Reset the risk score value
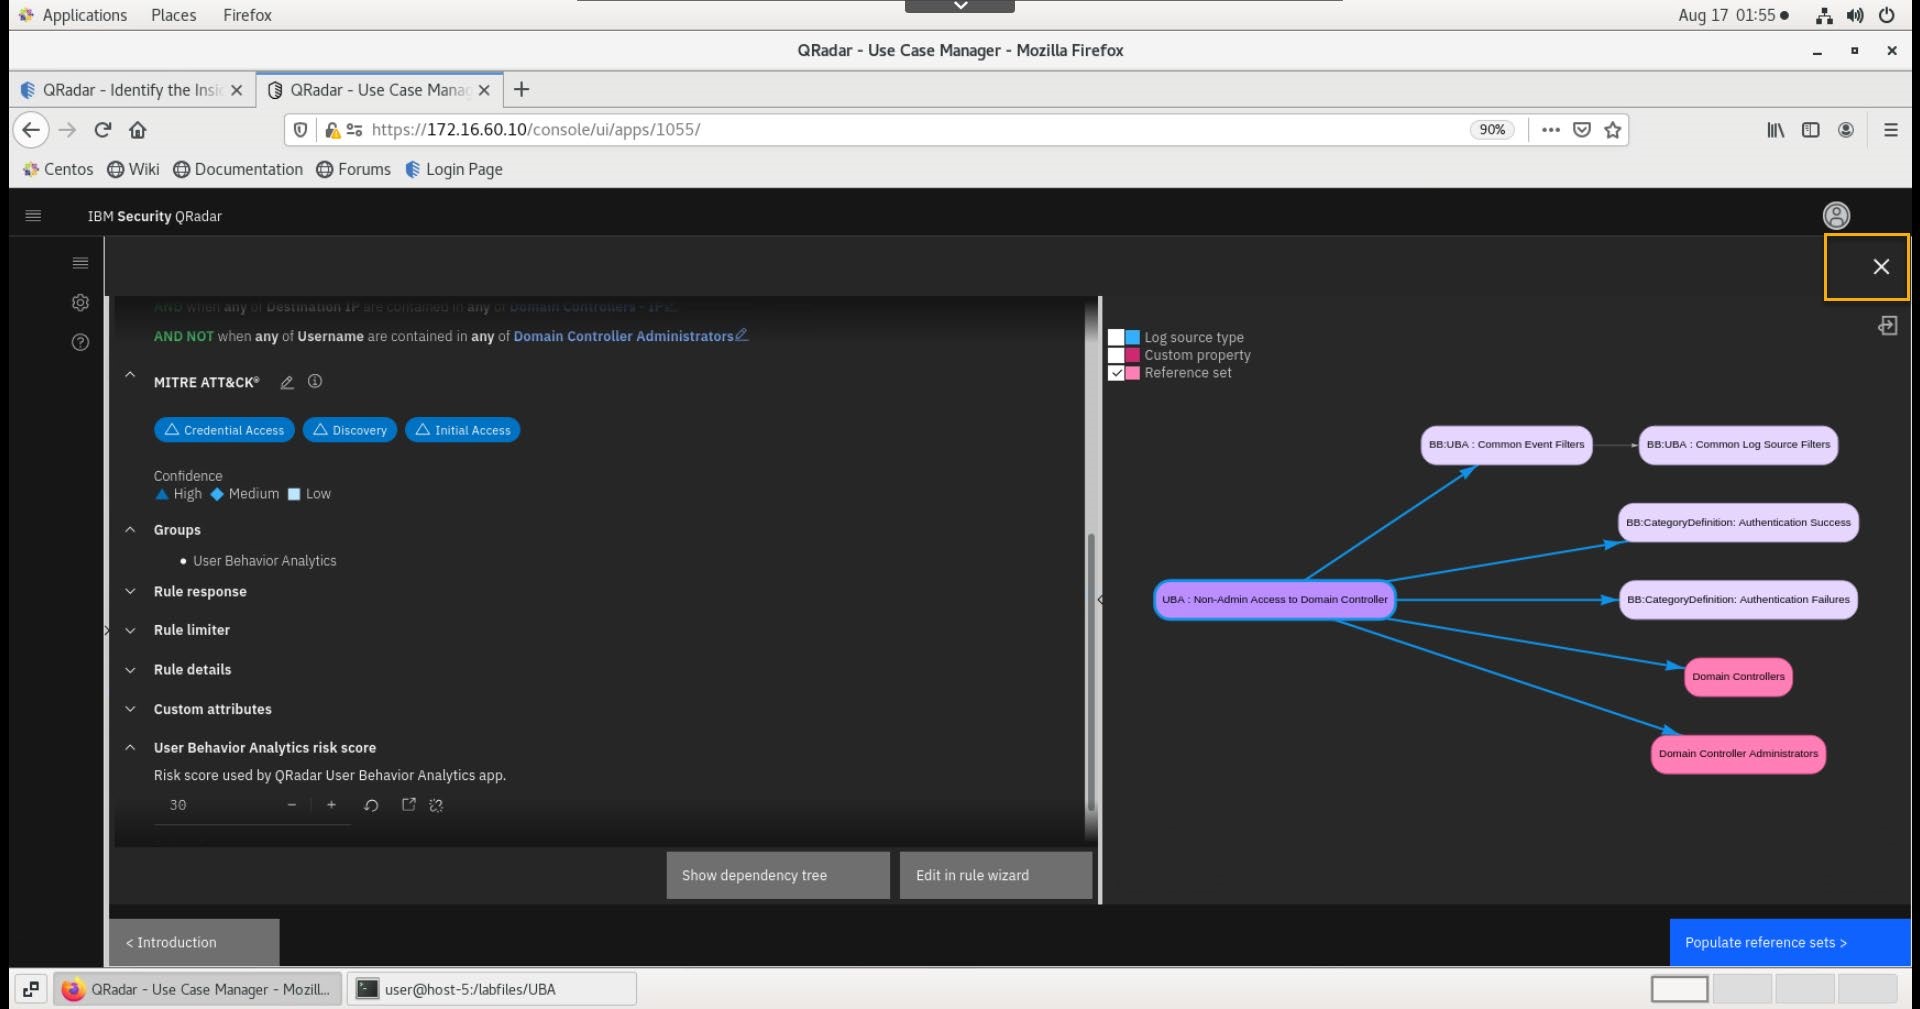 tap(371, 805)
